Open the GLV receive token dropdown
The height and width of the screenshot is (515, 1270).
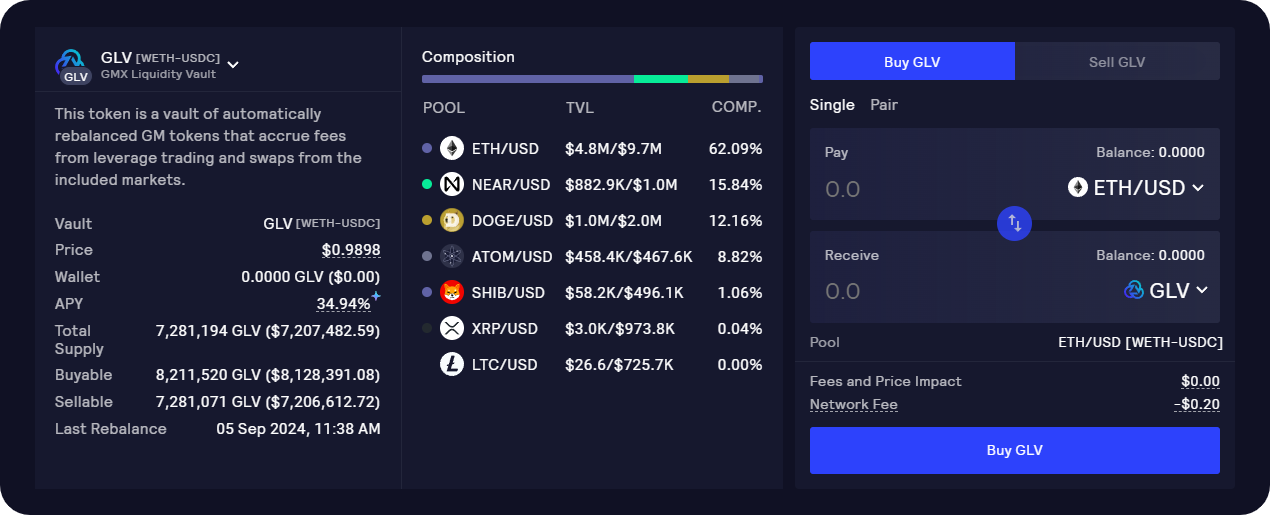[x=1166, y=290]
